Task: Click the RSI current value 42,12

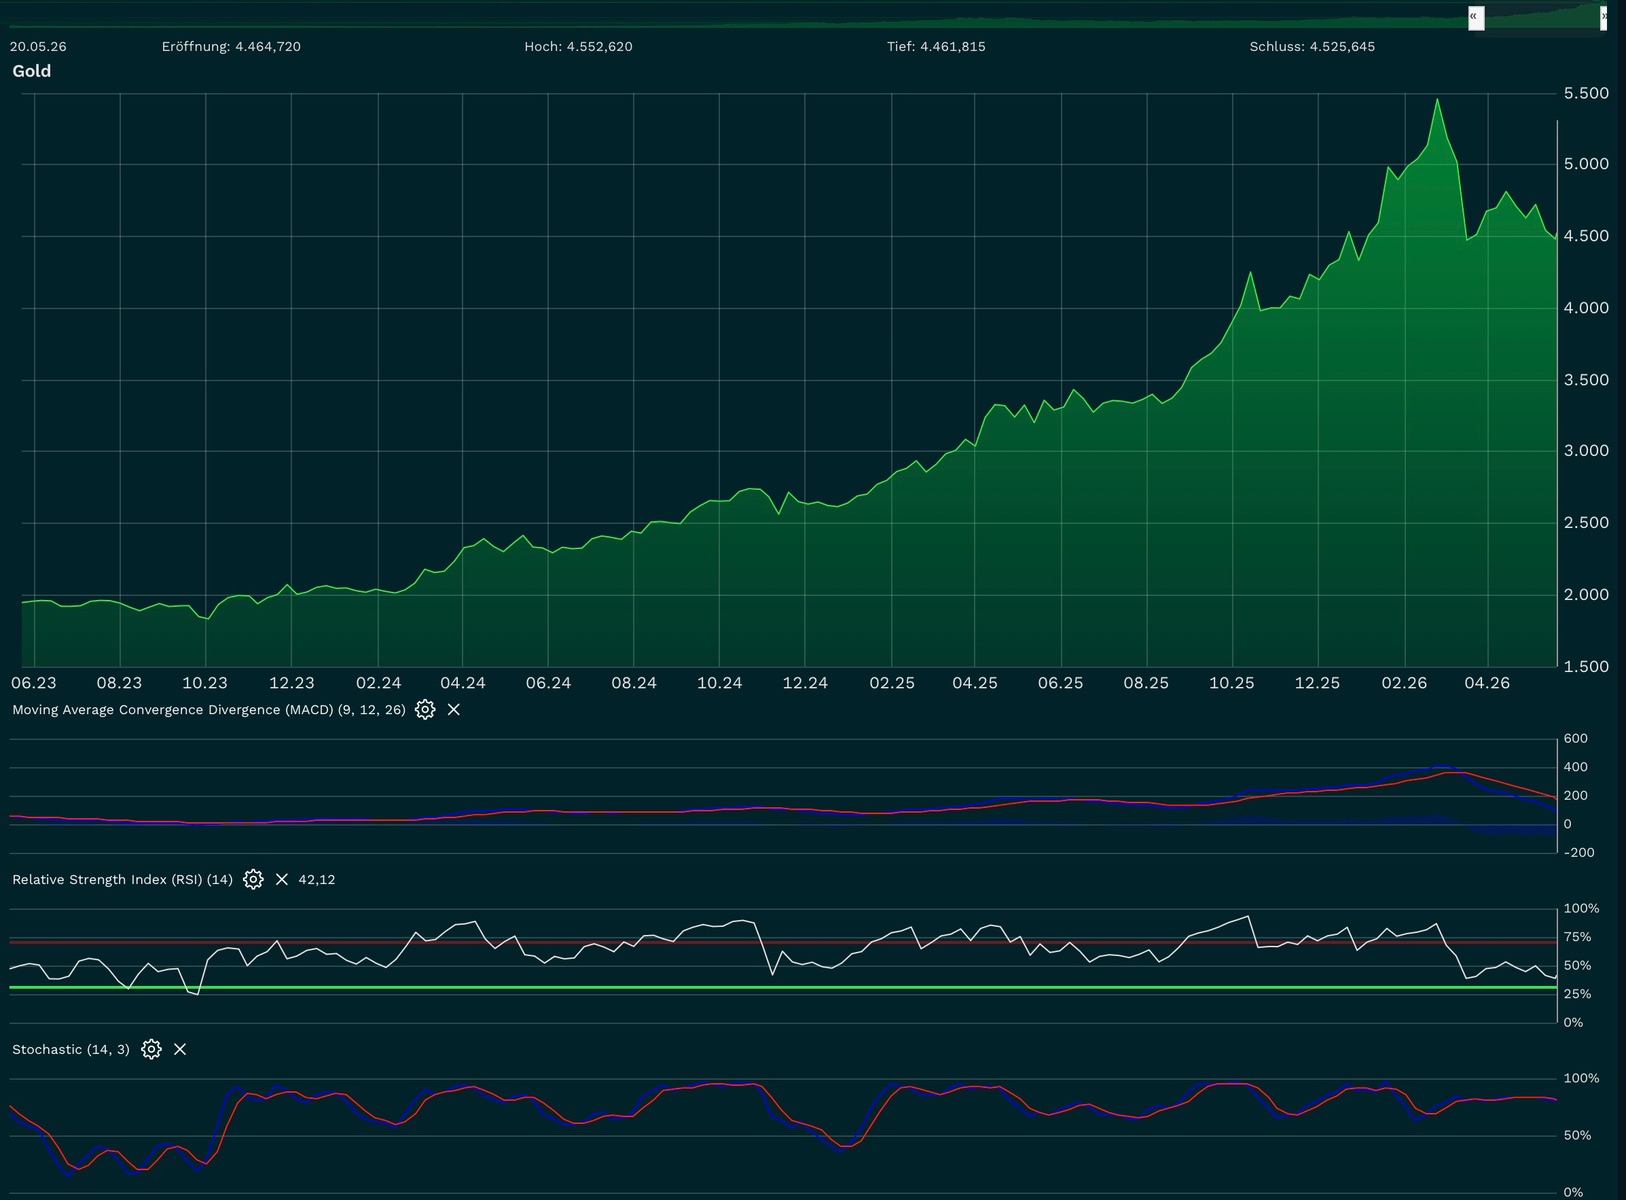Action: pos(317,879)
